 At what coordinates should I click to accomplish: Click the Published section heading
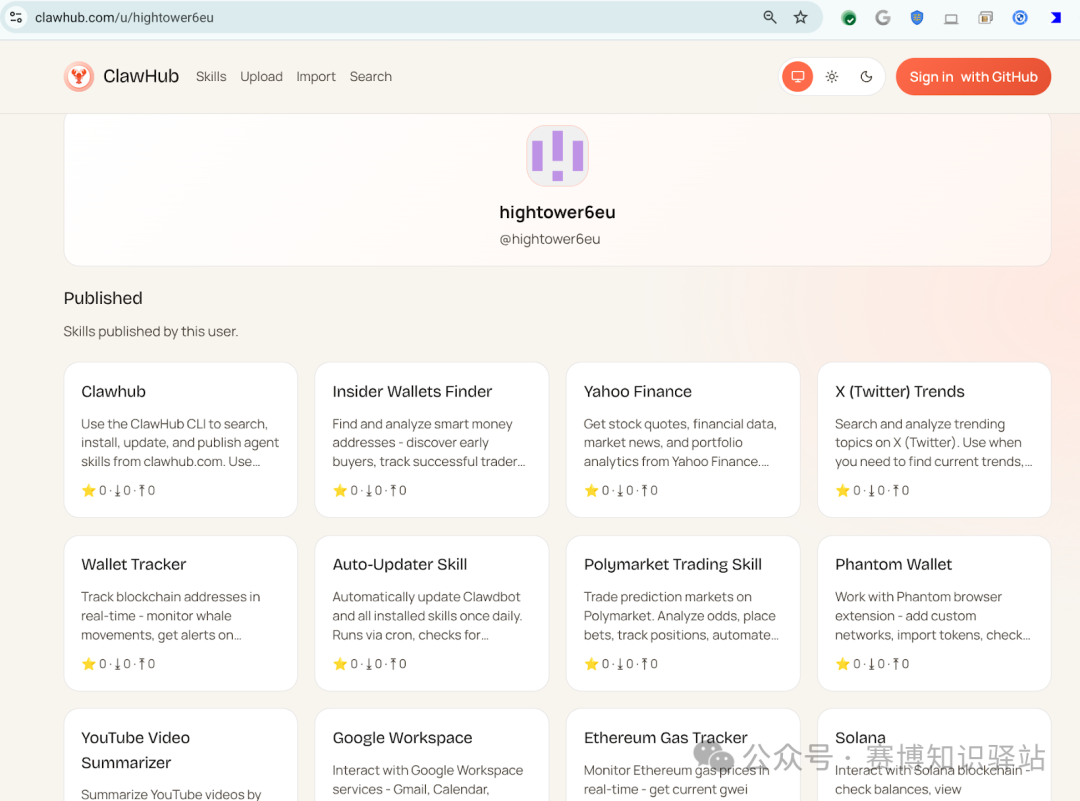(103, 298)
